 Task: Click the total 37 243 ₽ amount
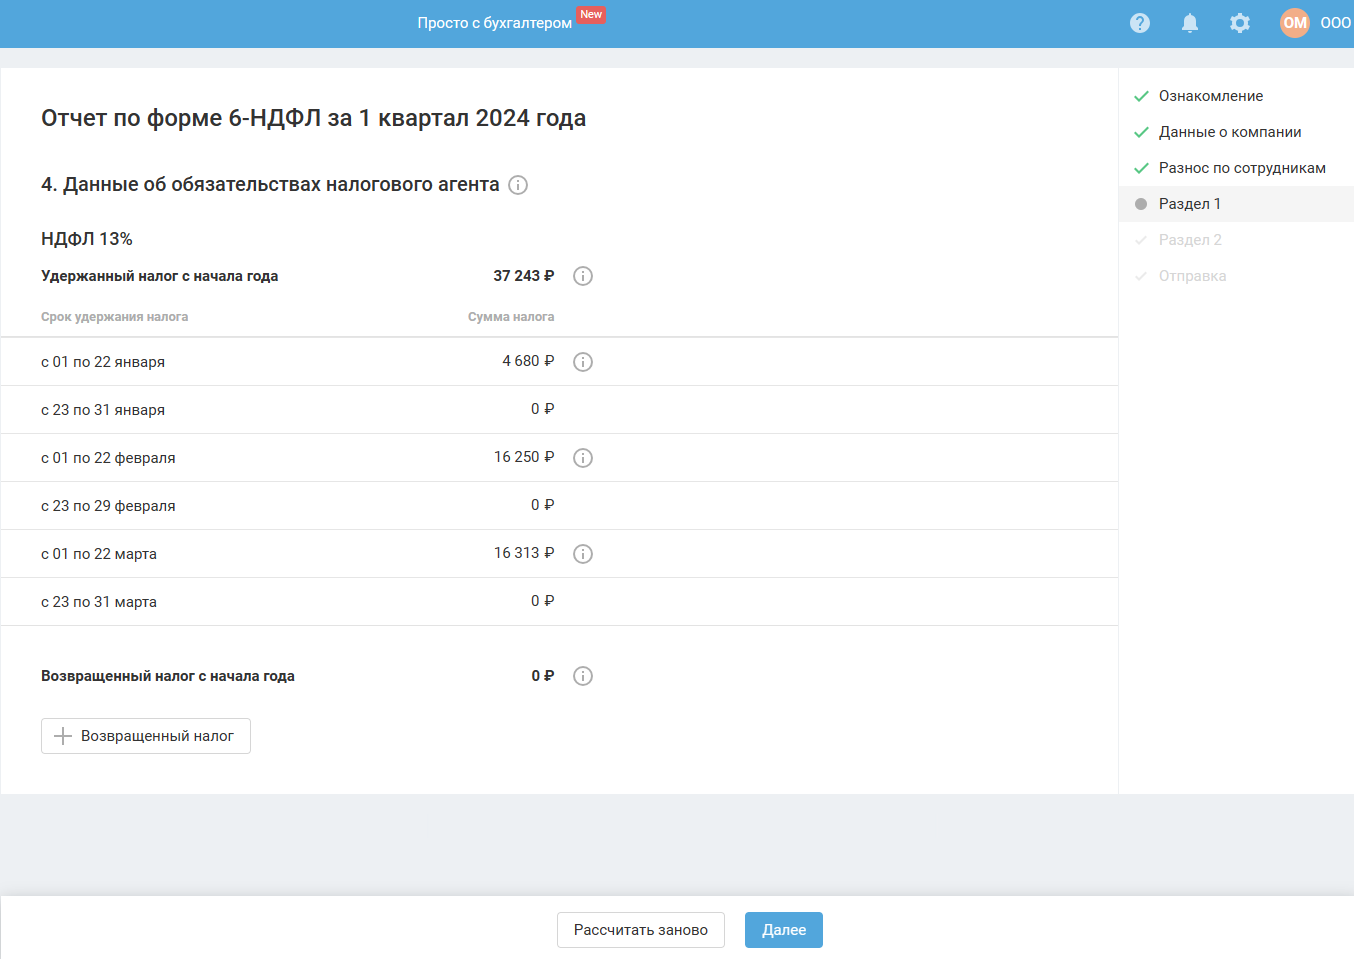click(x=524, y=276)
